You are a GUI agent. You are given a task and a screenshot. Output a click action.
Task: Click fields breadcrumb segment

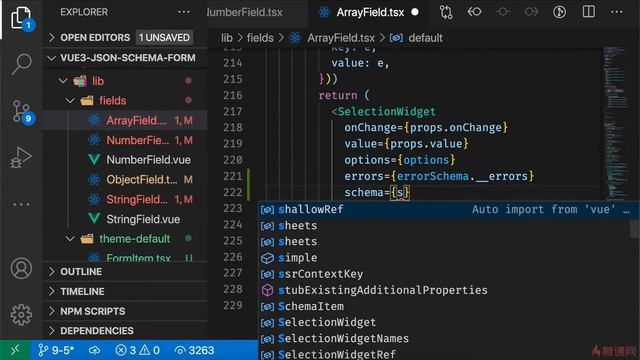(260, 38)
